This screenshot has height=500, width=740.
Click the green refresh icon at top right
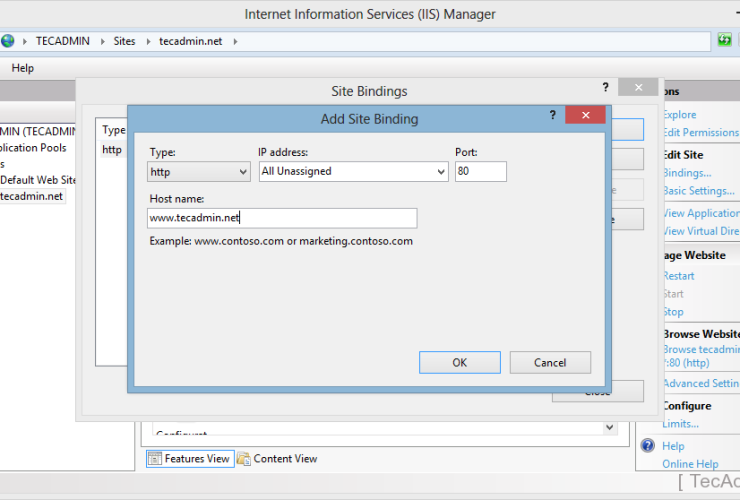(x=725, y=40)
